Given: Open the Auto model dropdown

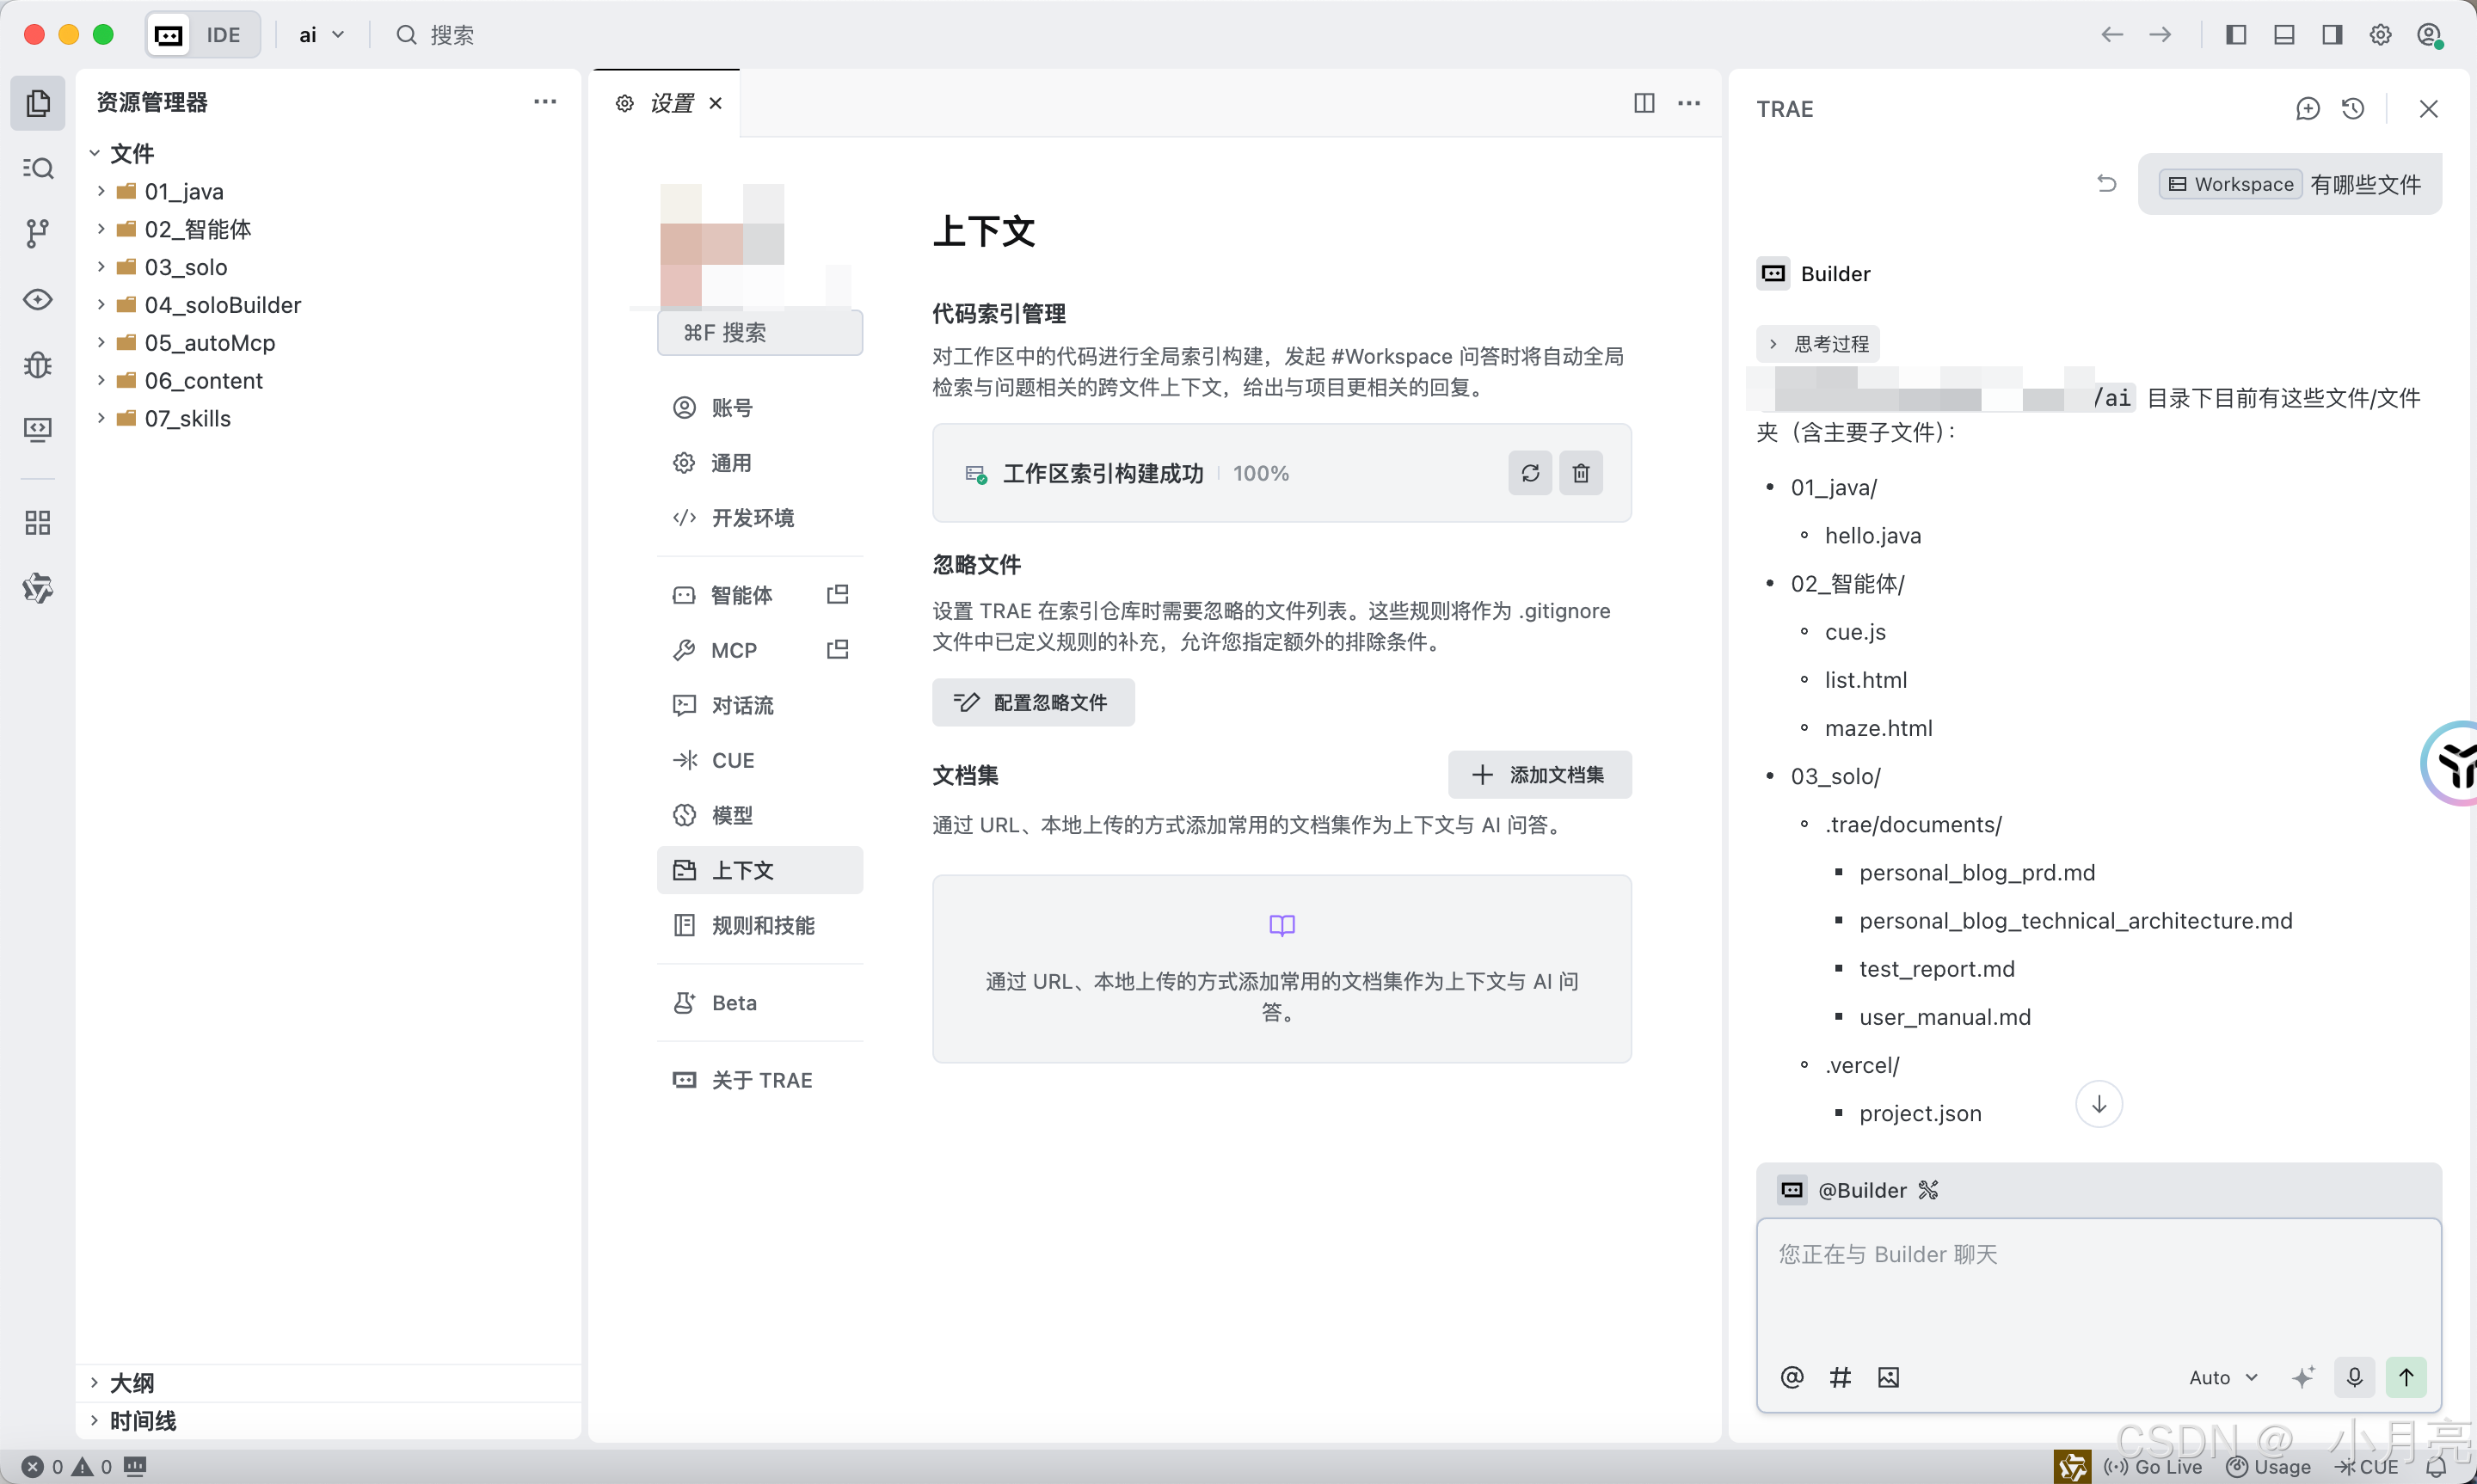Looking at the screenshot, I should pyautogui.click(x=2223, y=1377).
